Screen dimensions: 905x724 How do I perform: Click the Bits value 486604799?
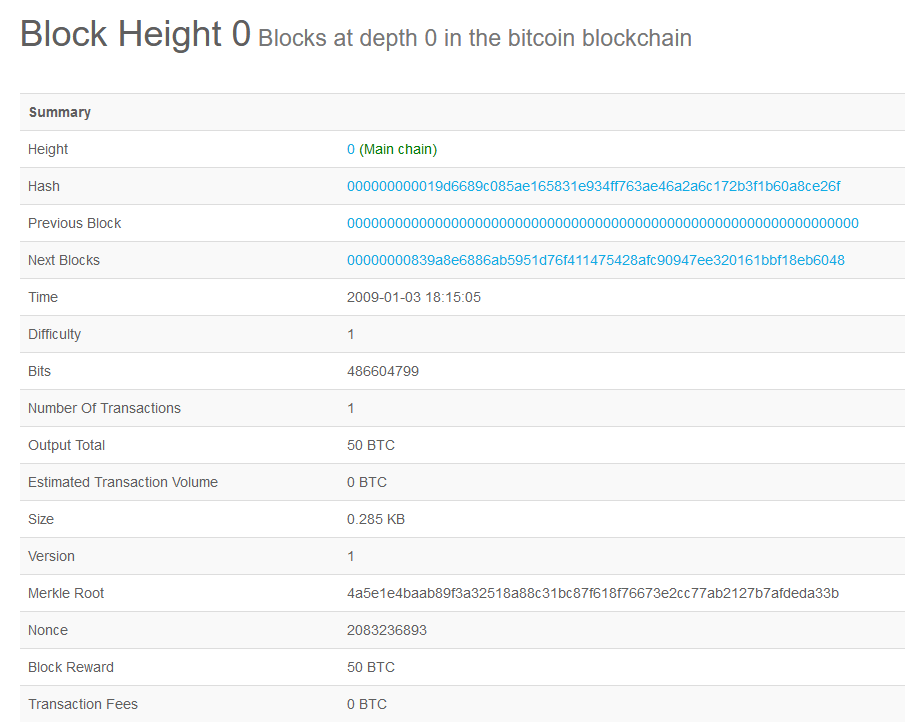click(382, 371)
